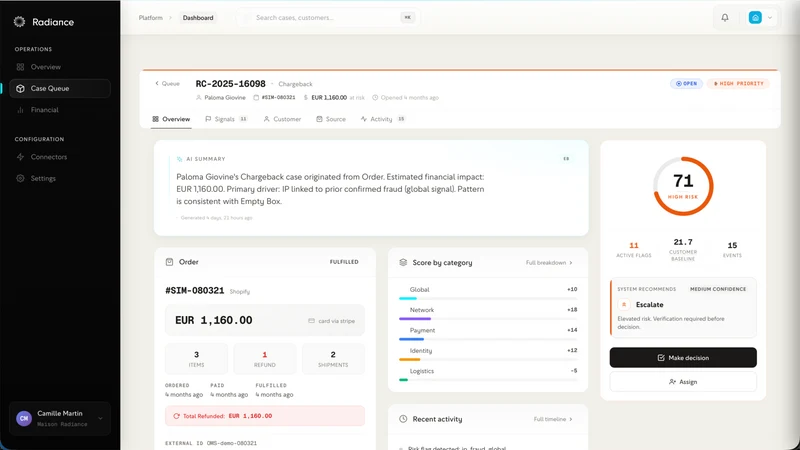Click the Escalate recommendation icon
This screenshot has height=450, width=800.
pyautogui.click(x=623, y=305)
